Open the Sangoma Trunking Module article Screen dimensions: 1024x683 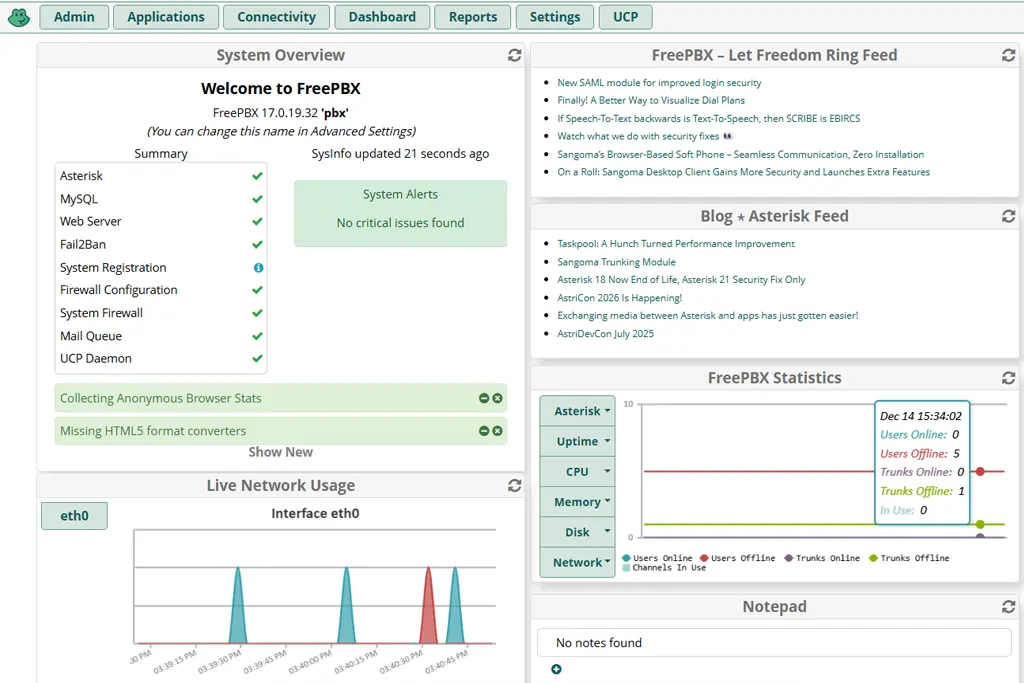click(616, 262)
